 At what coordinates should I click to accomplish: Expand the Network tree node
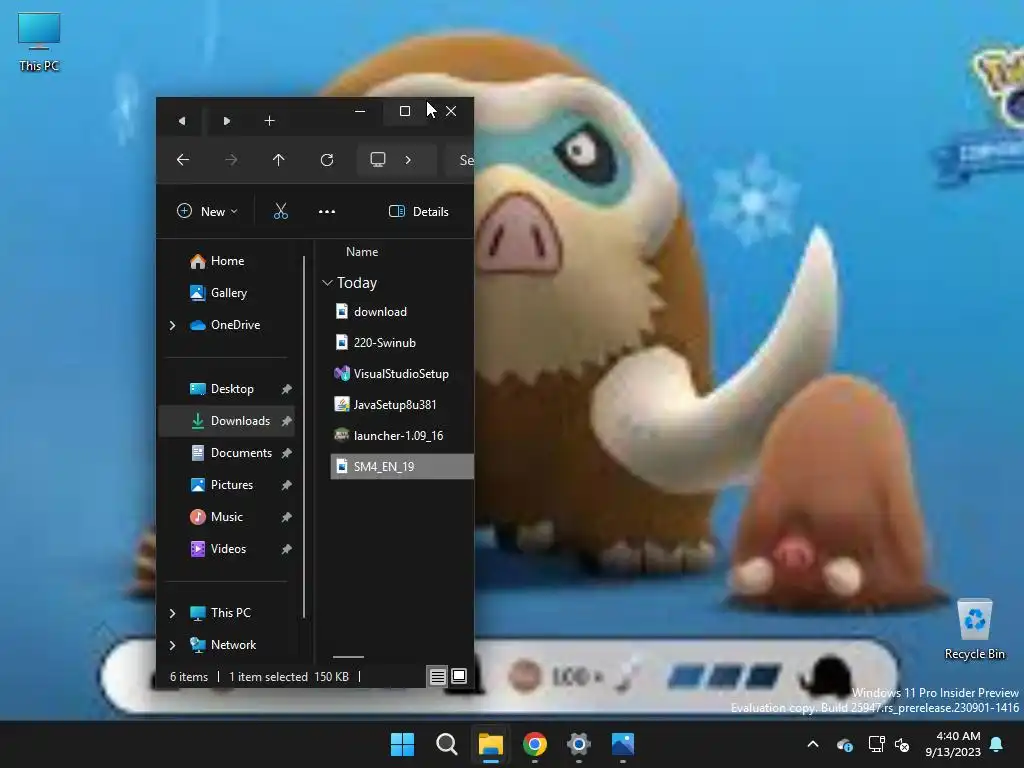coord(172,645)
